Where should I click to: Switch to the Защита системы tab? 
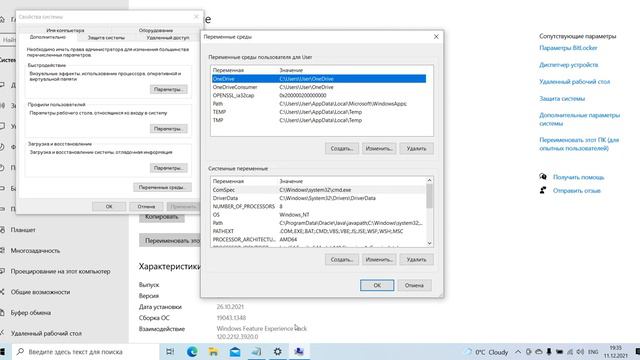(x=106, y=38)
